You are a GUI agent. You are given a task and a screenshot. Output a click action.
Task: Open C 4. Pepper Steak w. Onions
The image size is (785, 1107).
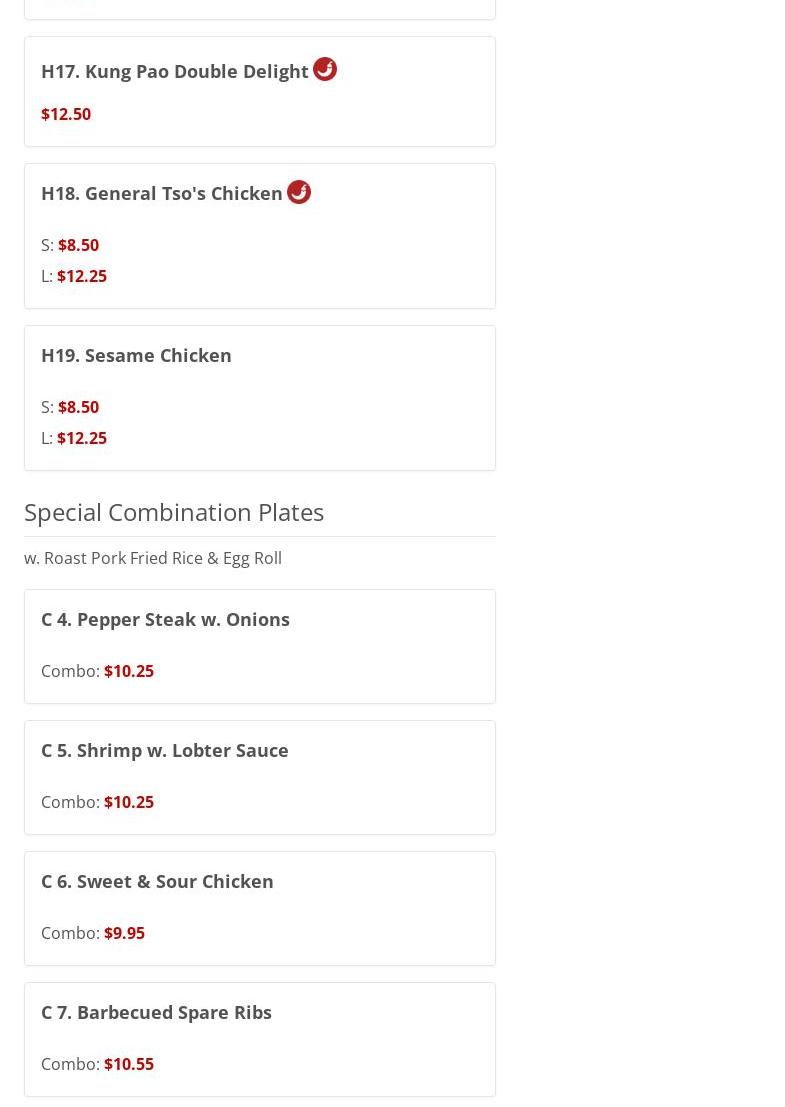tap(165, 619)
